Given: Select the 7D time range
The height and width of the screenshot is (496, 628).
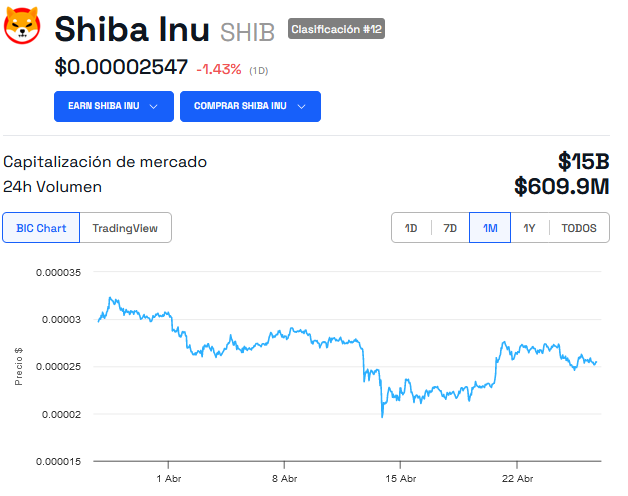Looking at the screenshot, I should pos(450,228).
